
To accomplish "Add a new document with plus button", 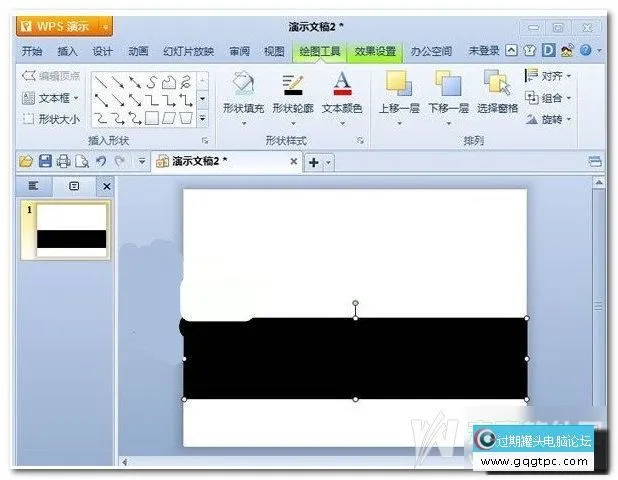I will coord(314,162).
